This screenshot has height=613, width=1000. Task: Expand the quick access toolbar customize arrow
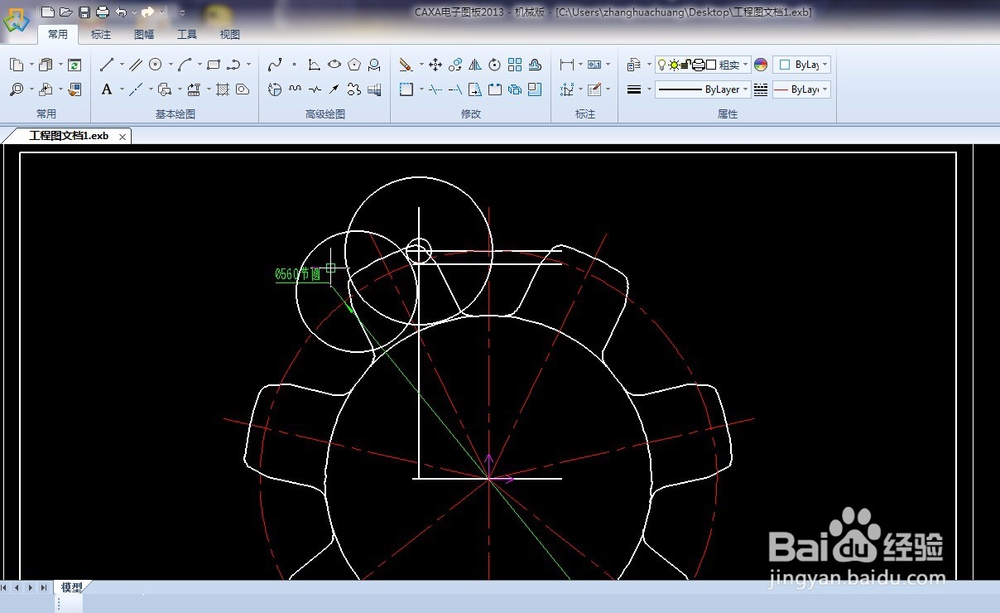point(182,12)
